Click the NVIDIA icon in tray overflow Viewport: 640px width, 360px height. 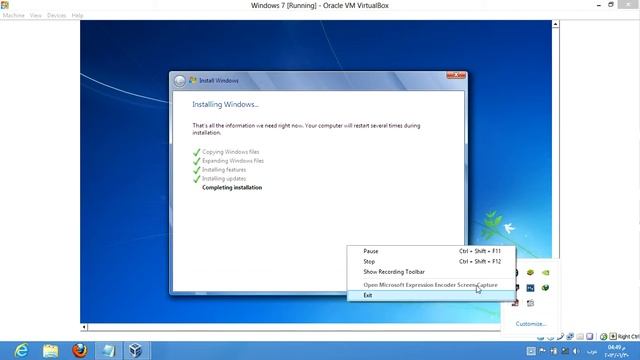coord(545,272)
